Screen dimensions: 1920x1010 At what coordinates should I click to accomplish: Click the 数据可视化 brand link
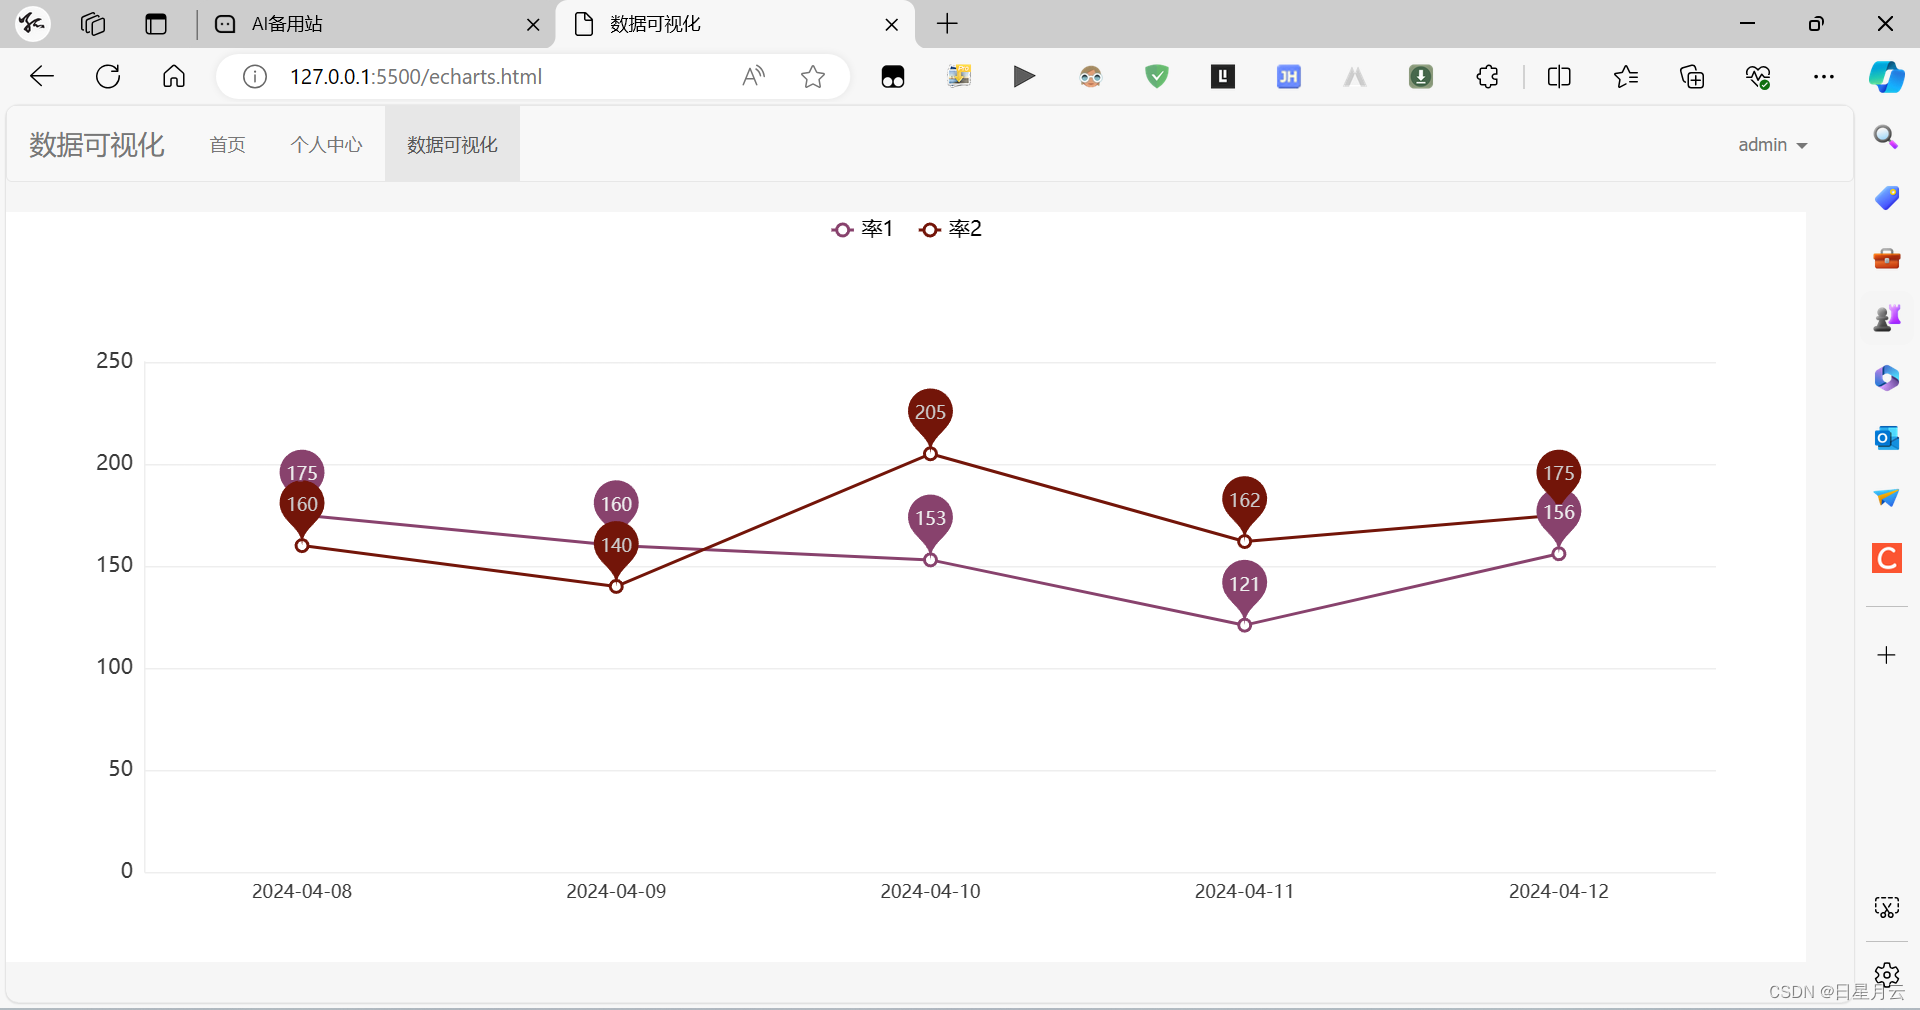point(97,145)
